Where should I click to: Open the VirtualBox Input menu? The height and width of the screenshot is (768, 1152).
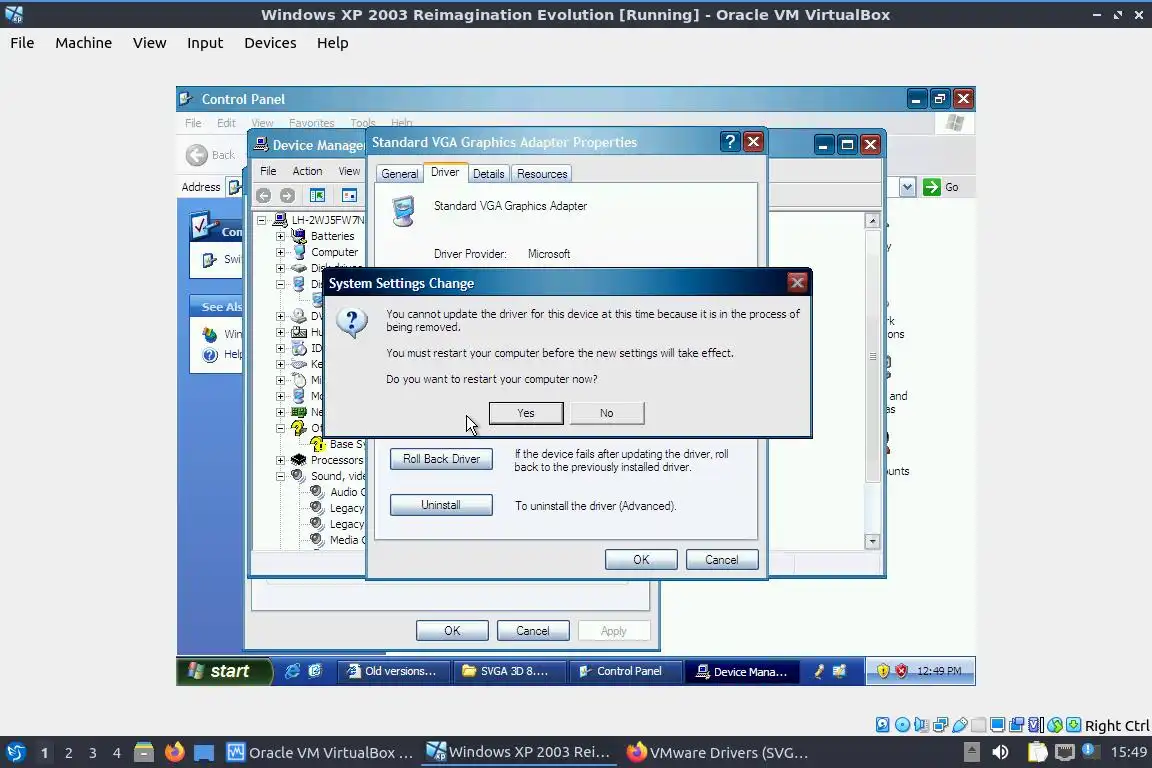pyautogui.click(x=205, y=43)
